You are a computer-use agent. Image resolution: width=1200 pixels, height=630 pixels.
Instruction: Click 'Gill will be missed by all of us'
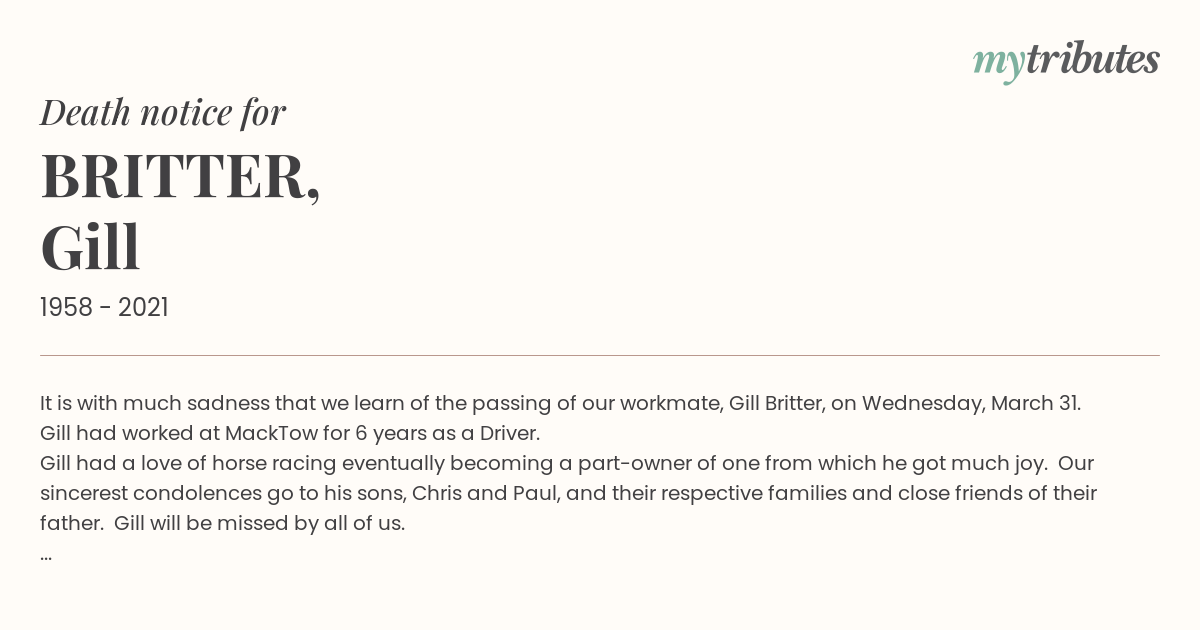259,524
